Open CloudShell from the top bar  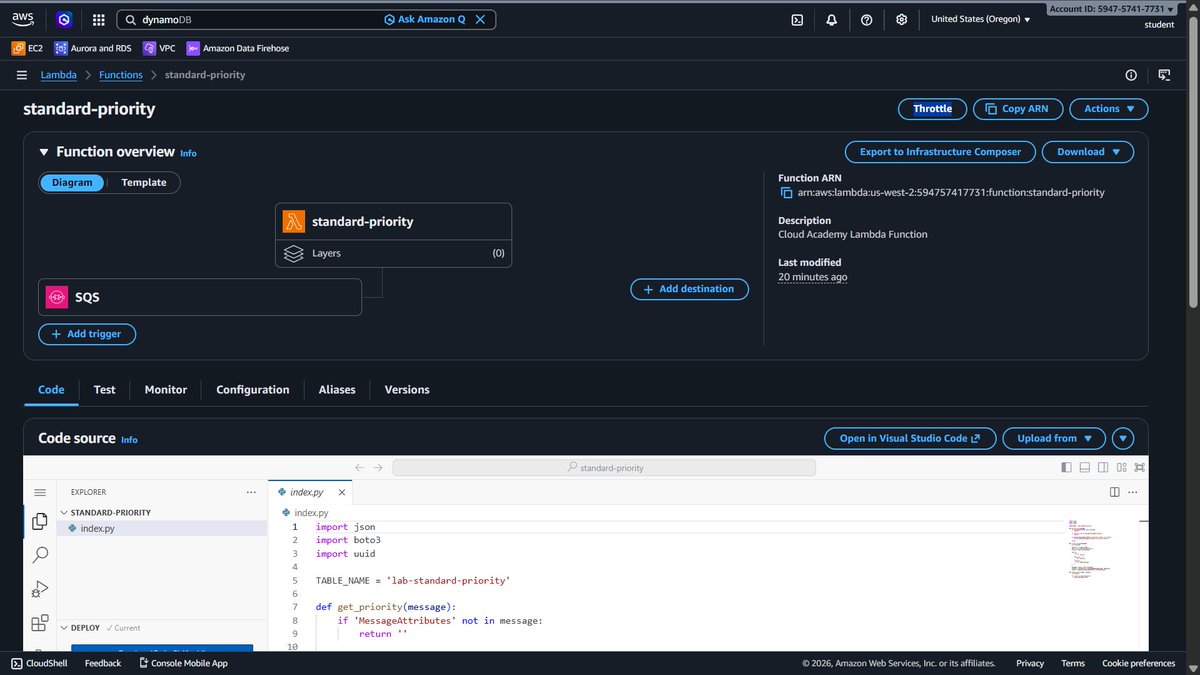pyautogui.click(x=797, y=19)
